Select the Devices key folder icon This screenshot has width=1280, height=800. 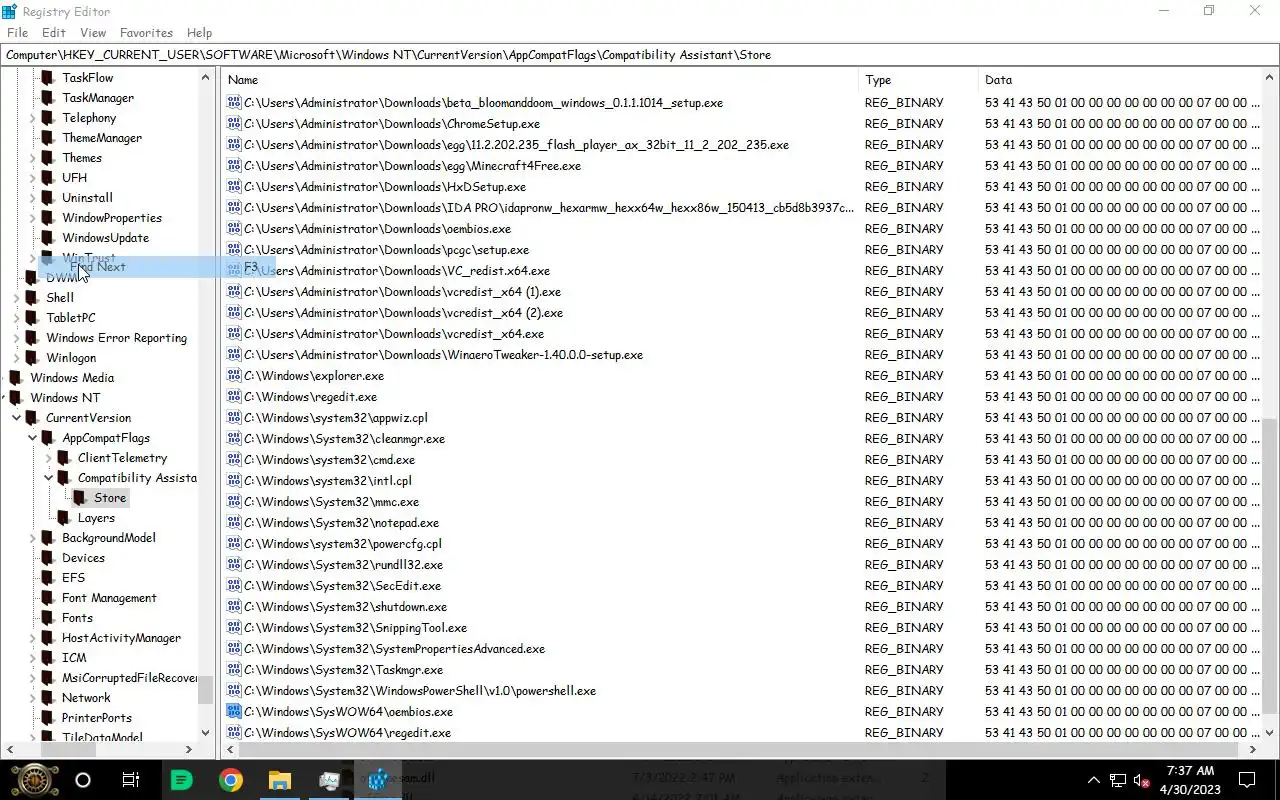47,558
